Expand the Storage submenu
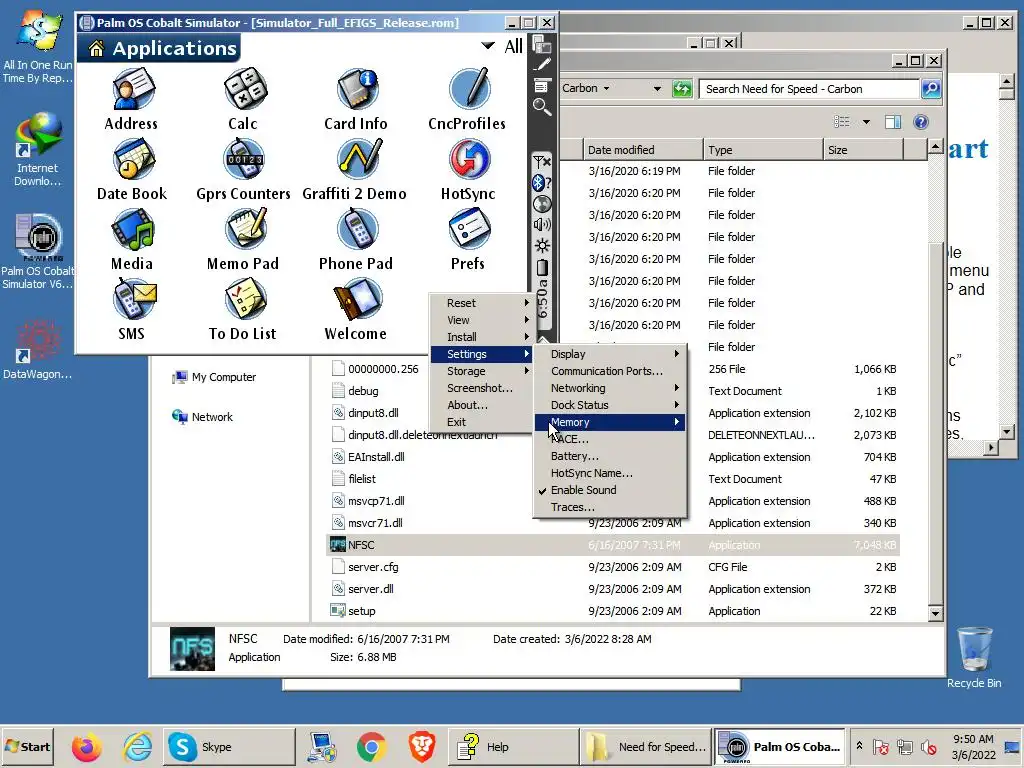 point(481,371)
